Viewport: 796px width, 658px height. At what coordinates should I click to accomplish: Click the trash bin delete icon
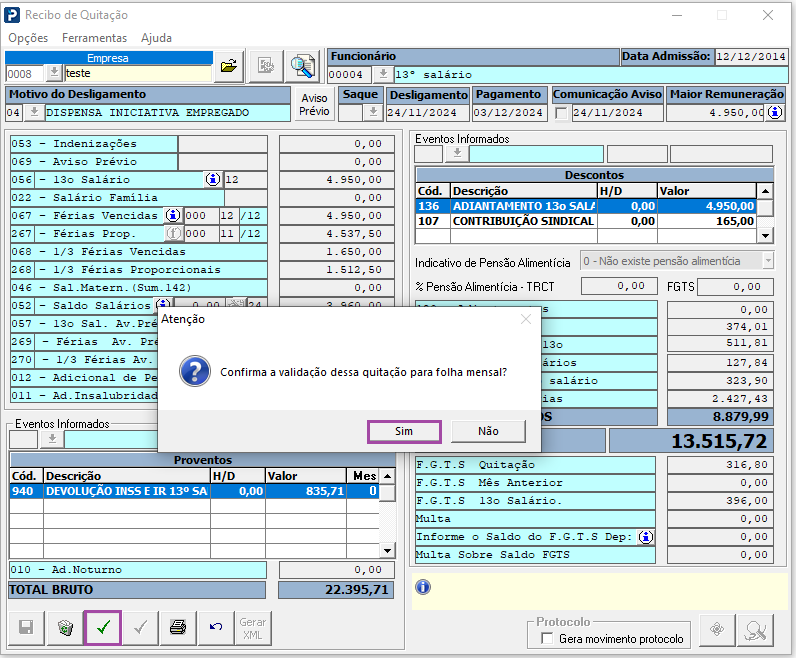point(65,628)
